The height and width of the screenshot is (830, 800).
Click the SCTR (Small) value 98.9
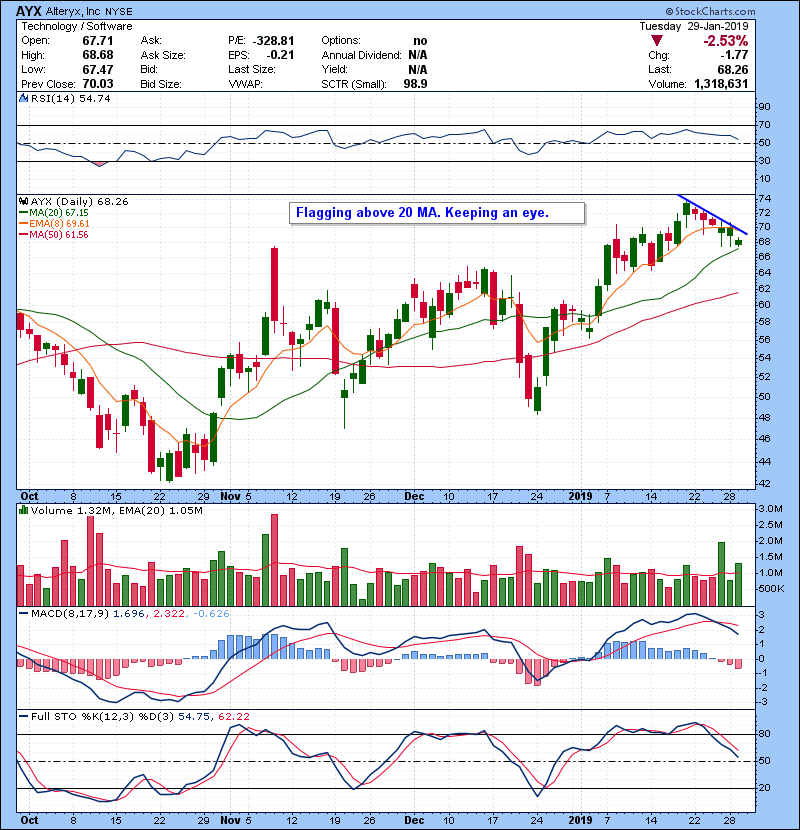point(416,84)
